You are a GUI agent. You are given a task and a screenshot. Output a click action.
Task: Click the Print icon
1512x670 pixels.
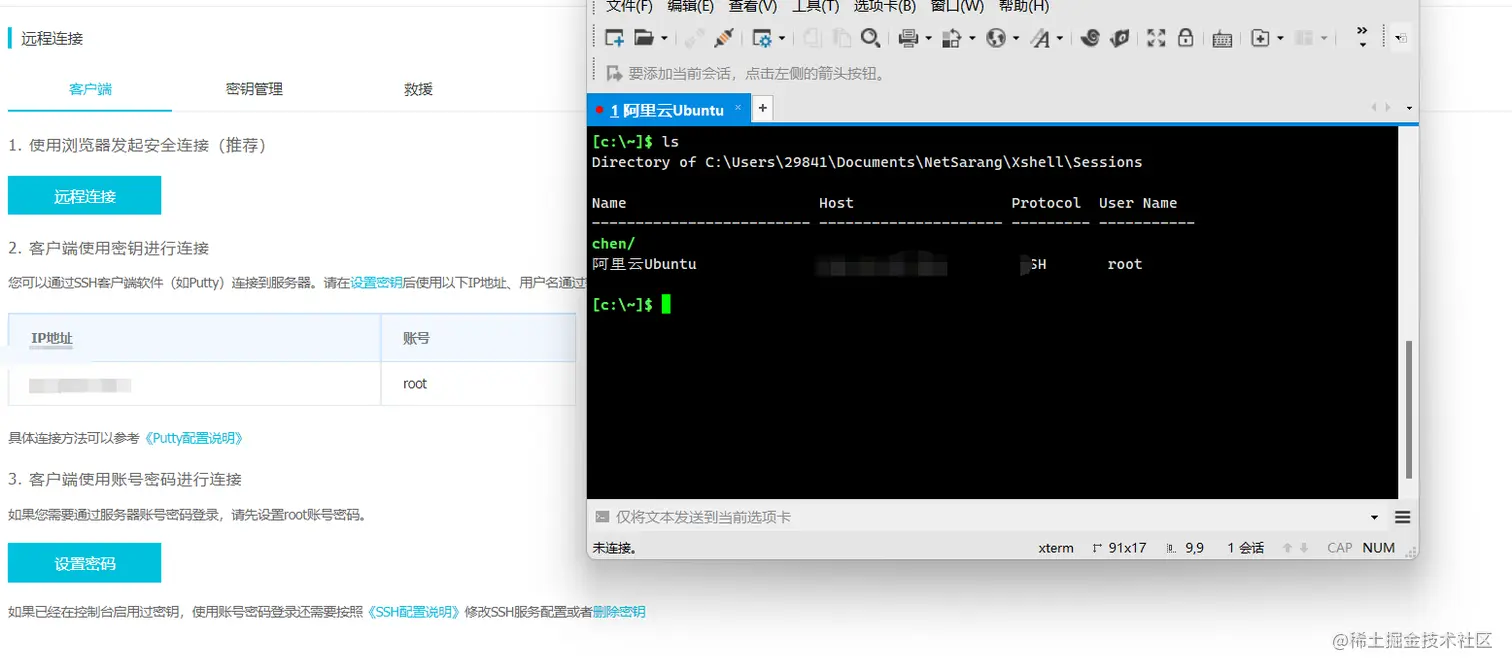(x=908, y=38)
